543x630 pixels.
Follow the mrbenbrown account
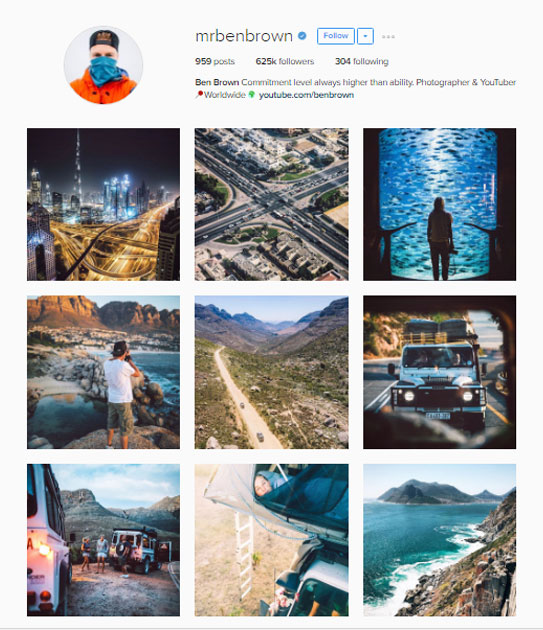click(x=336, y=36)
